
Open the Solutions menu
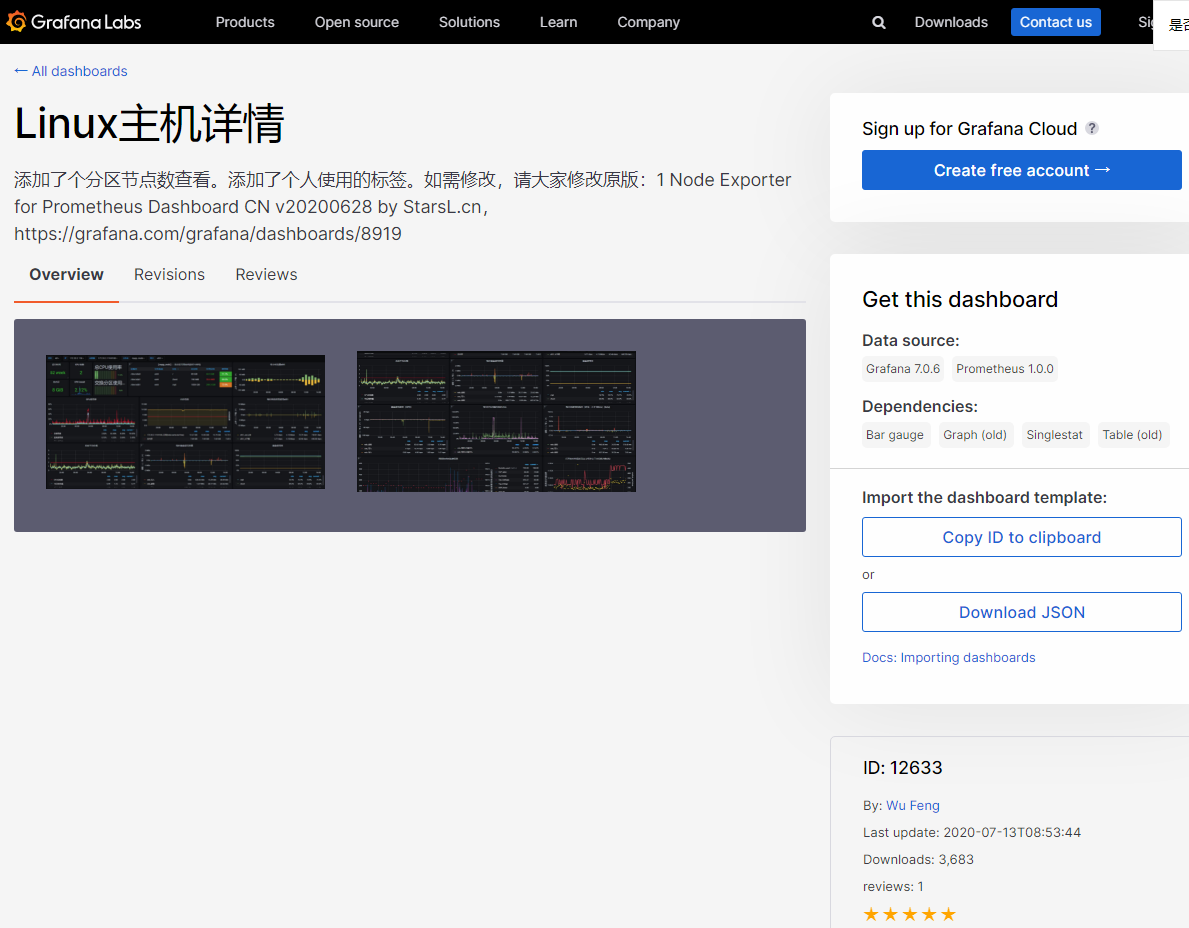click(x=469, y=22)
